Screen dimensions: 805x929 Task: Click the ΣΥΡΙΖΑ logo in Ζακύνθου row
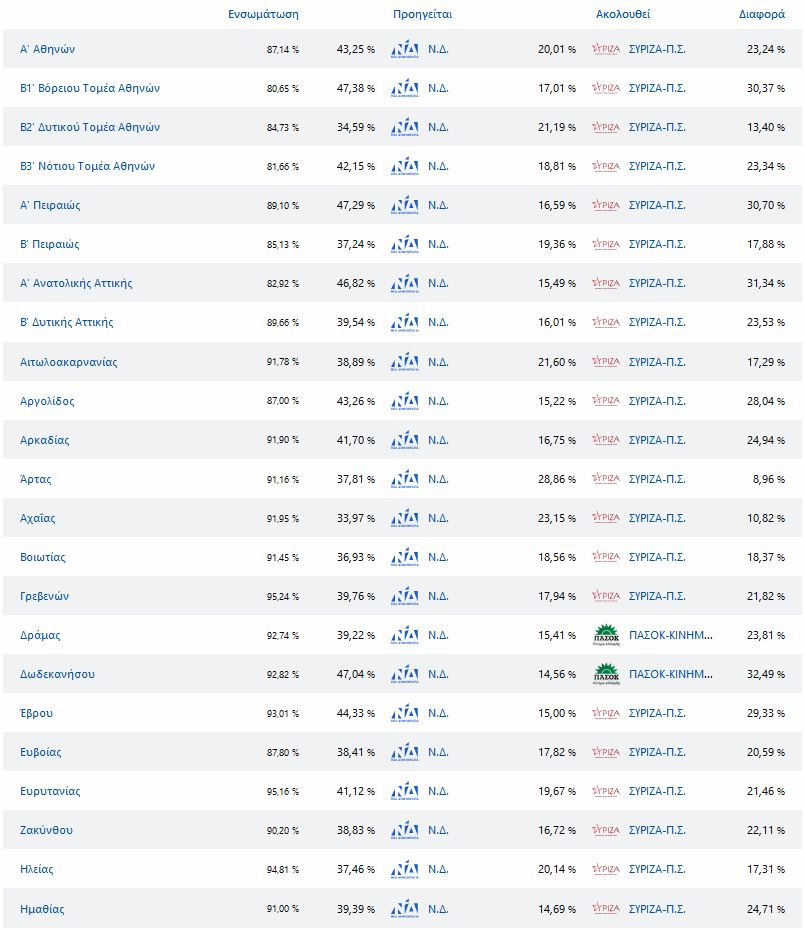tap(606, 830)
